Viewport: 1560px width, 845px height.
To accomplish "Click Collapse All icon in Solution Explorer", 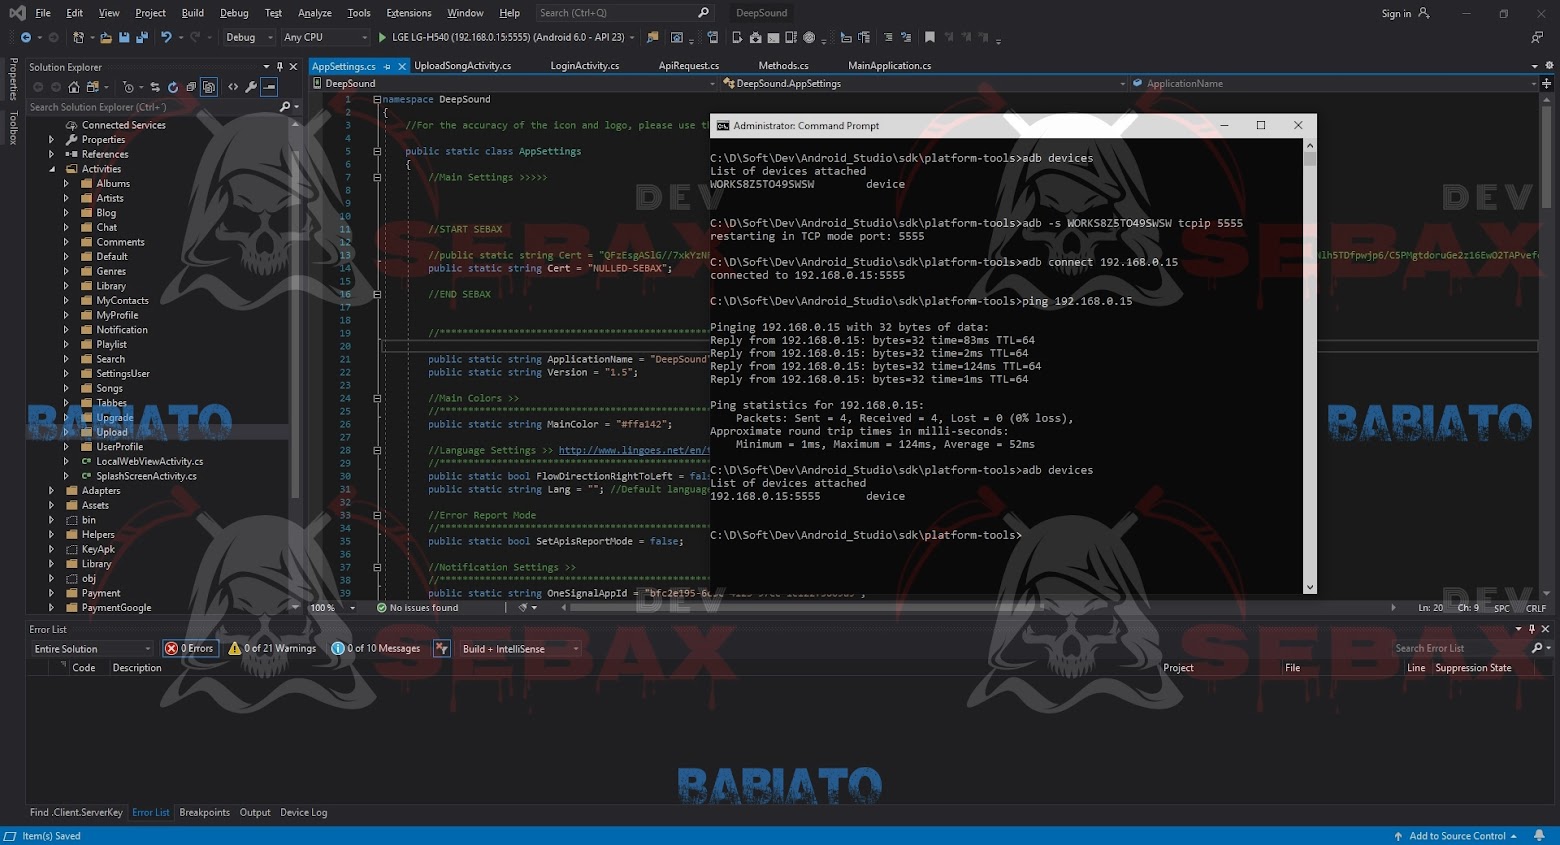I will [191, 87].
